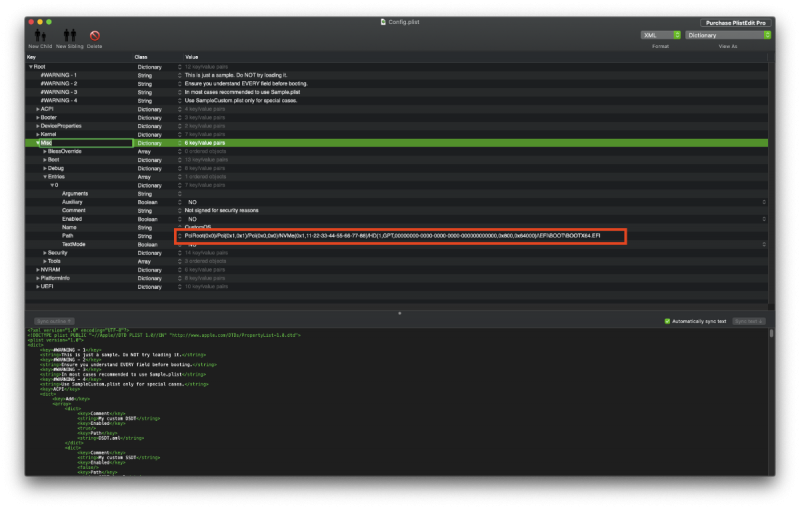
Task: Expand the UEFI dictionary node
Action: (x=38, y=287)
